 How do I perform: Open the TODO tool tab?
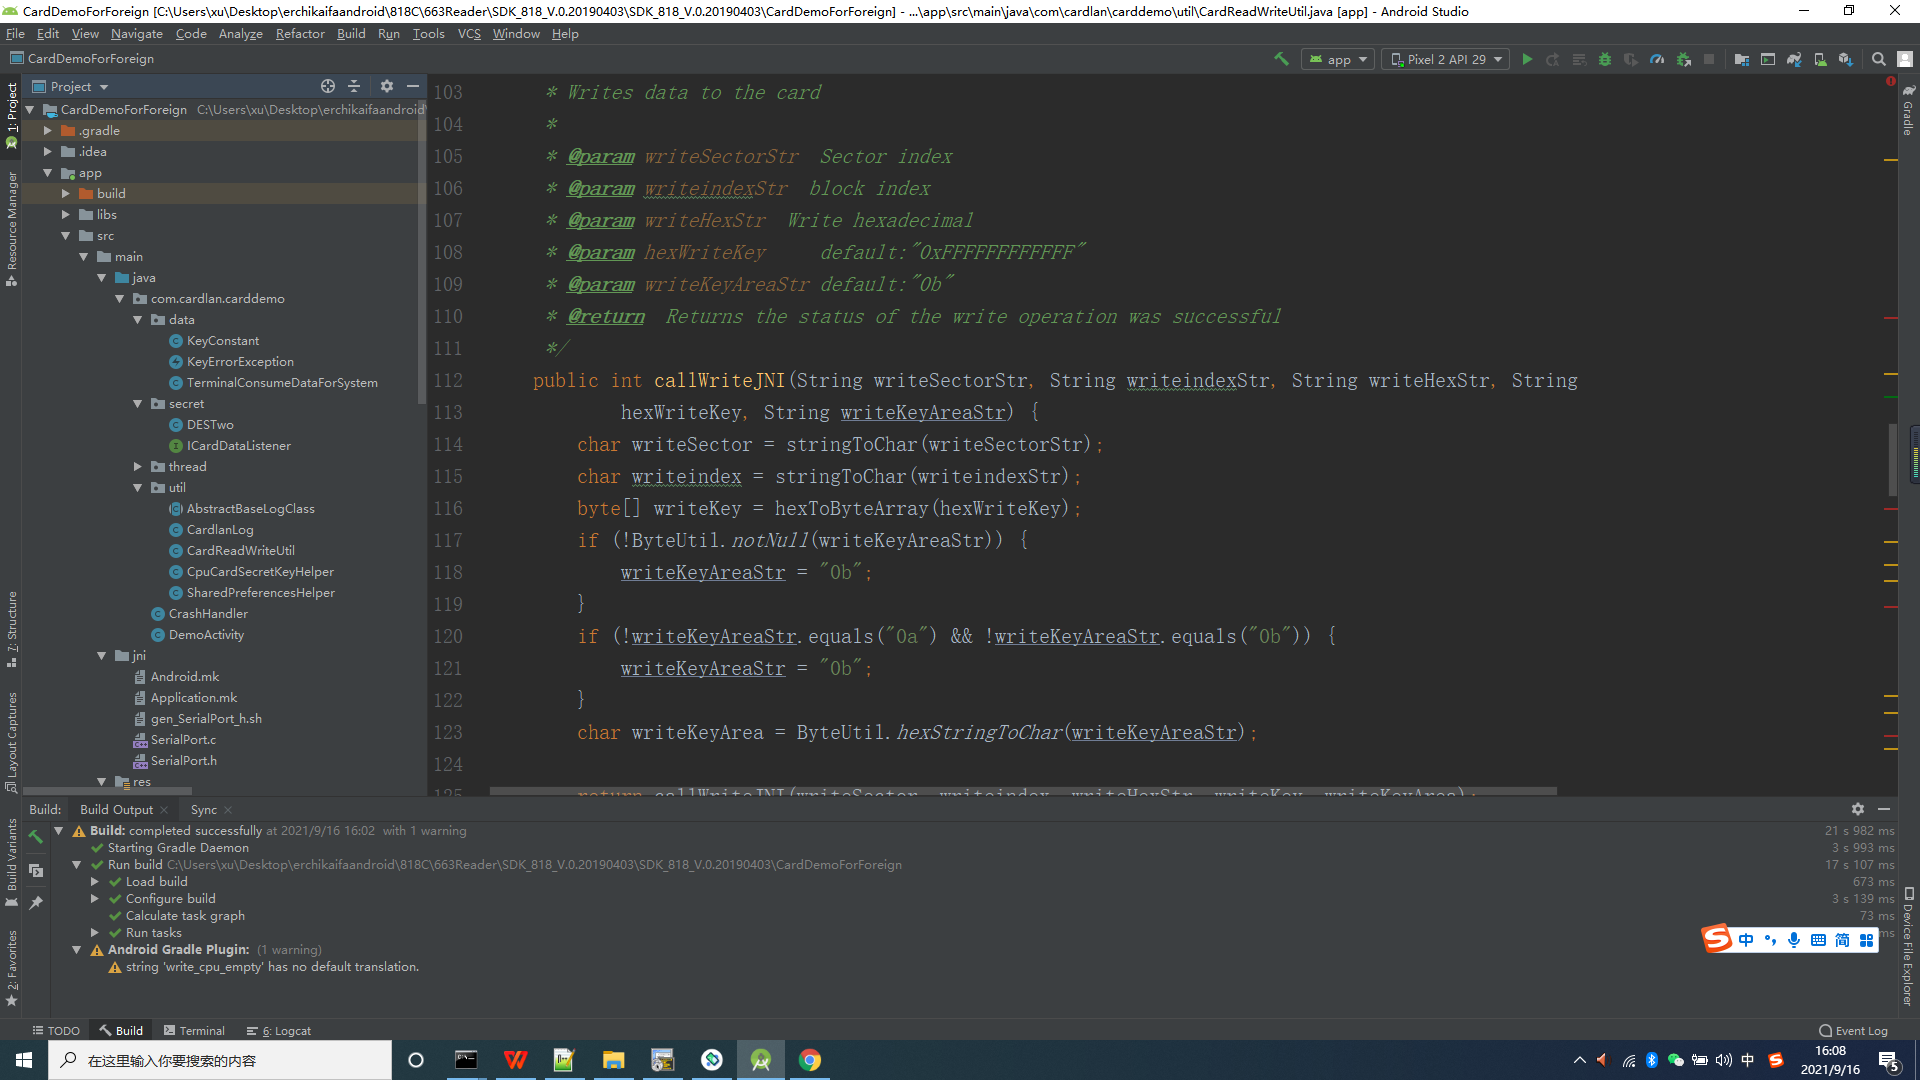(56, 1030)
